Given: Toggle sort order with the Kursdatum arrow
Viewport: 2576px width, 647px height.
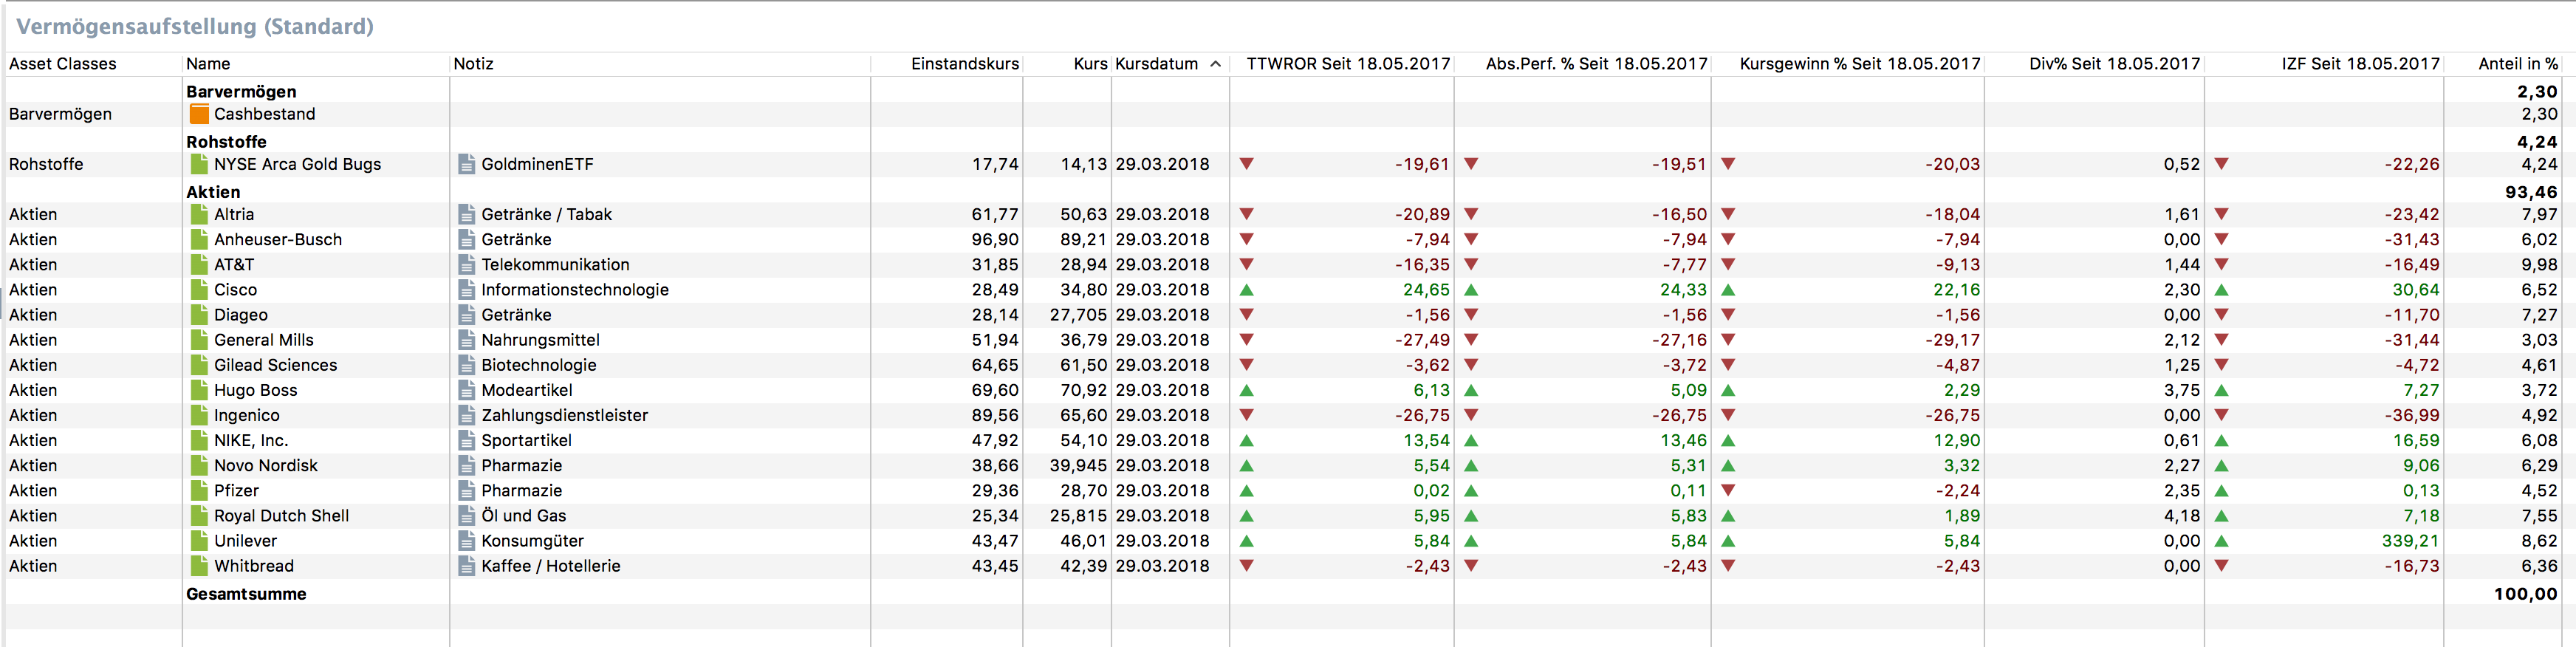Looking at the screenshot, I should pyautogui.click(x=1215, y=64).
